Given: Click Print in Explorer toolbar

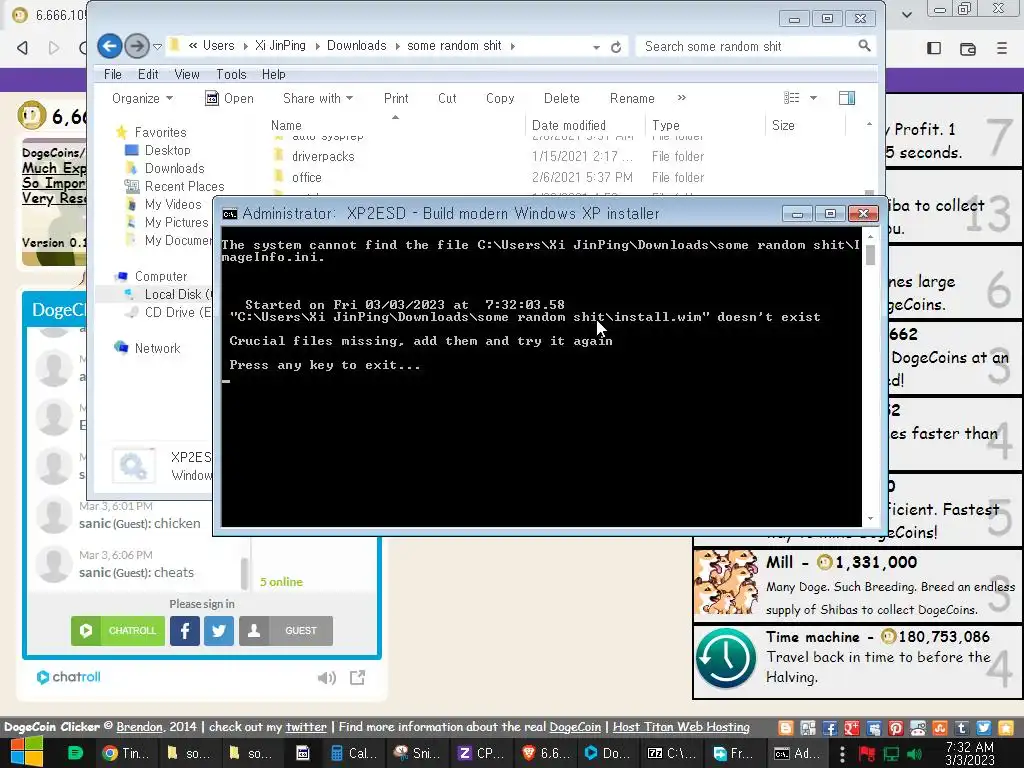Looking at the screenshot, I should coord(396,99).
